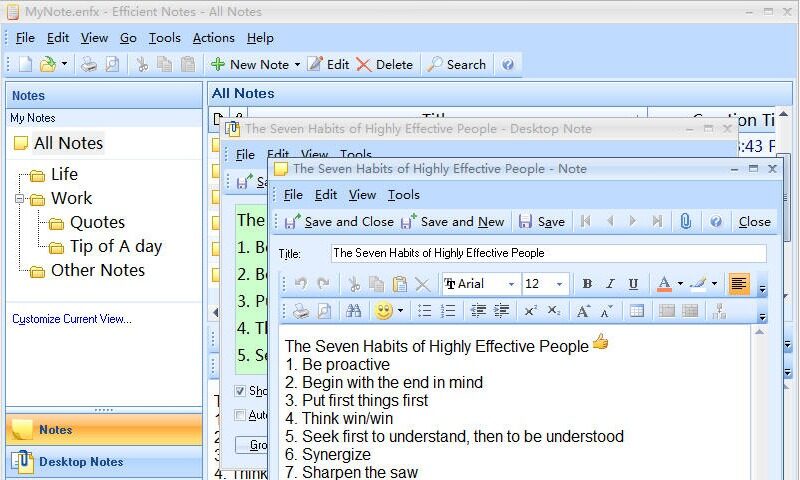Click Close in the Note window toolbar
This screenshot has height=480, width=800.
755,222
